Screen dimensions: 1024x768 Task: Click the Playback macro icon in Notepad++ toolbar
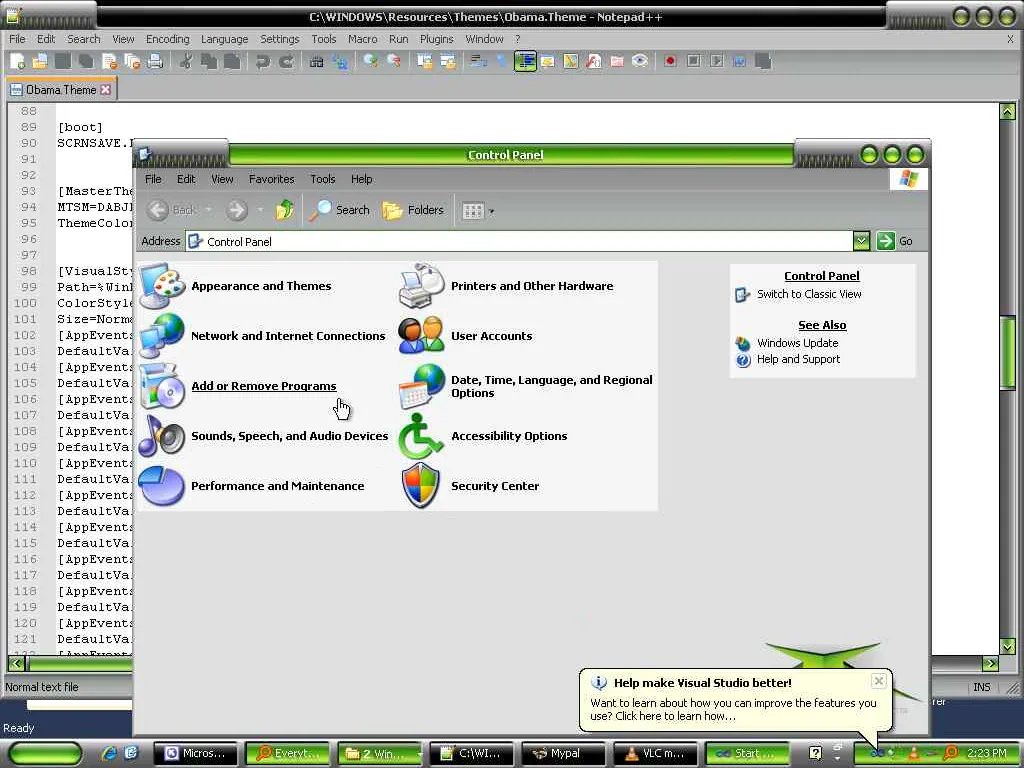(716, 61)
